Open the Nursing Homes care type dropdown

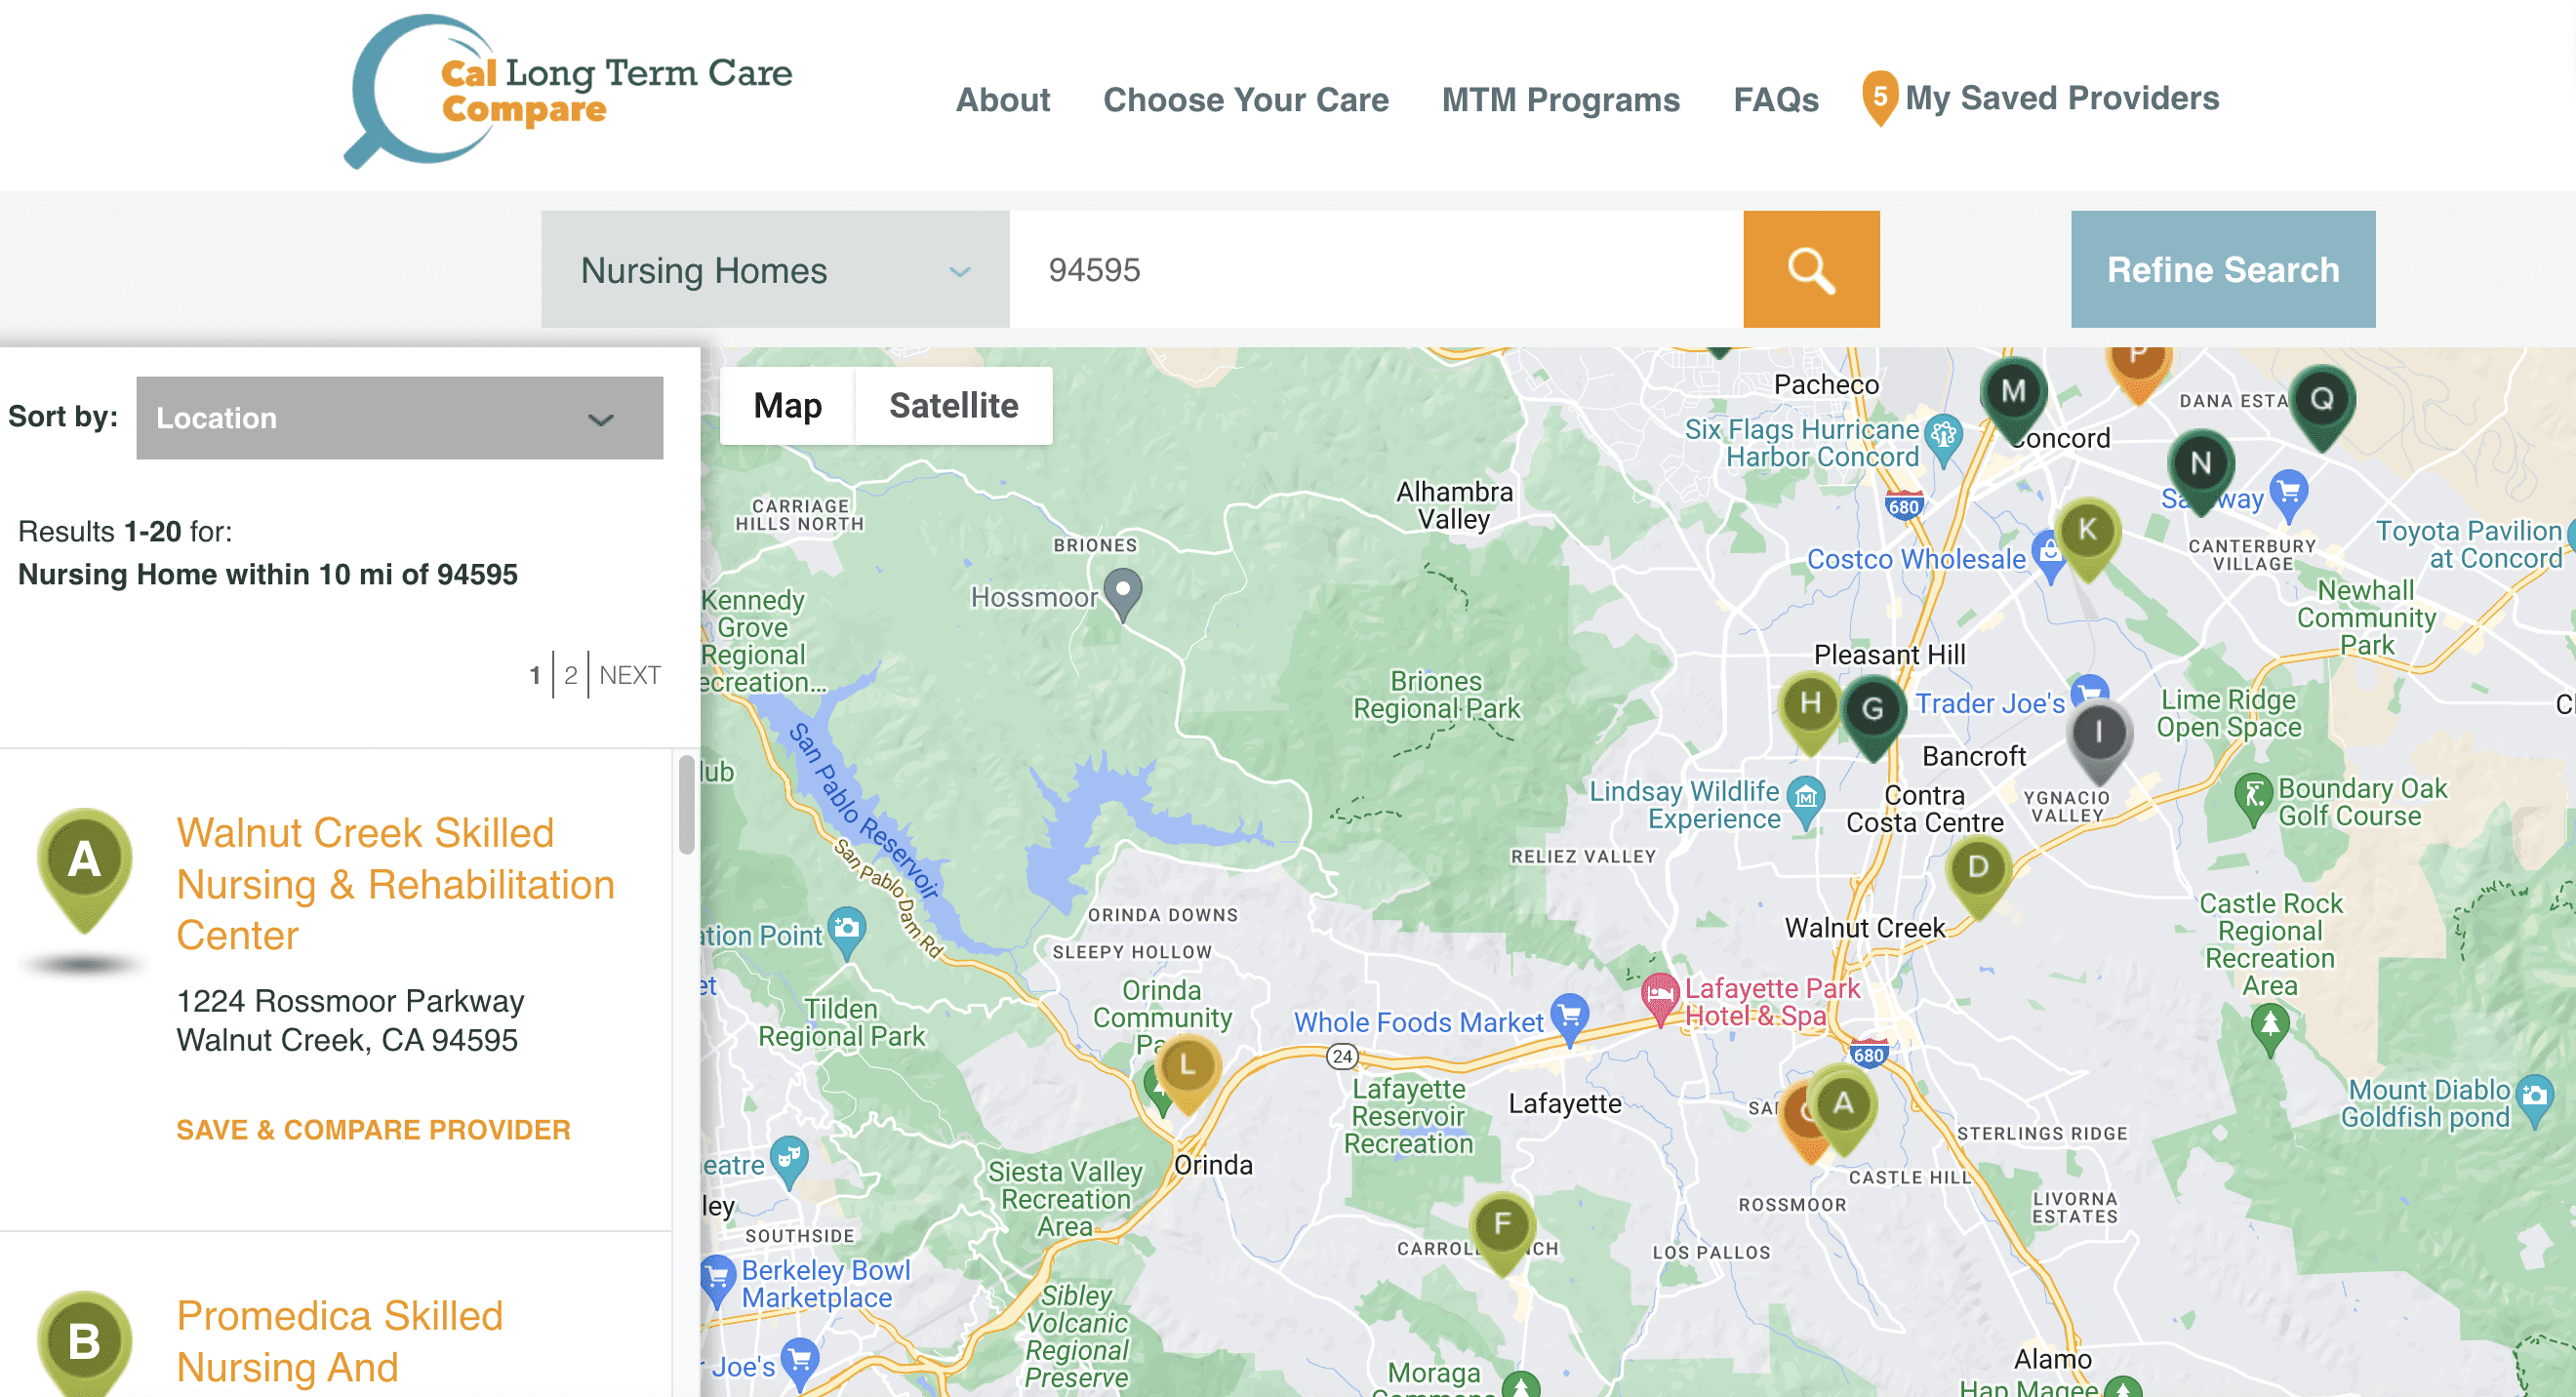[775, 270]
